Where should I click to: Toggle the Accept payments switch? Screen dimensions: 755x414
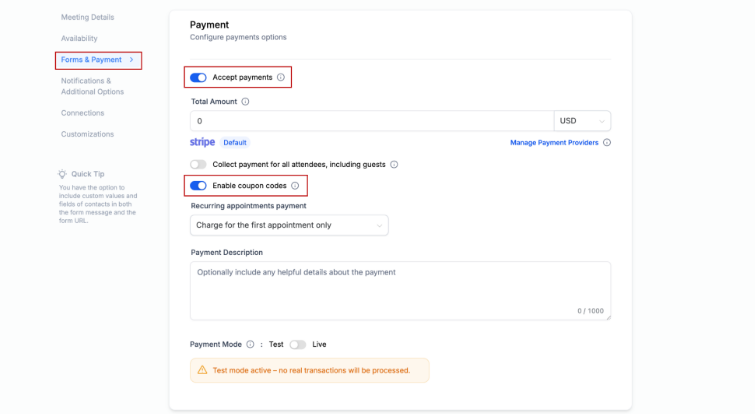point(198,77)
